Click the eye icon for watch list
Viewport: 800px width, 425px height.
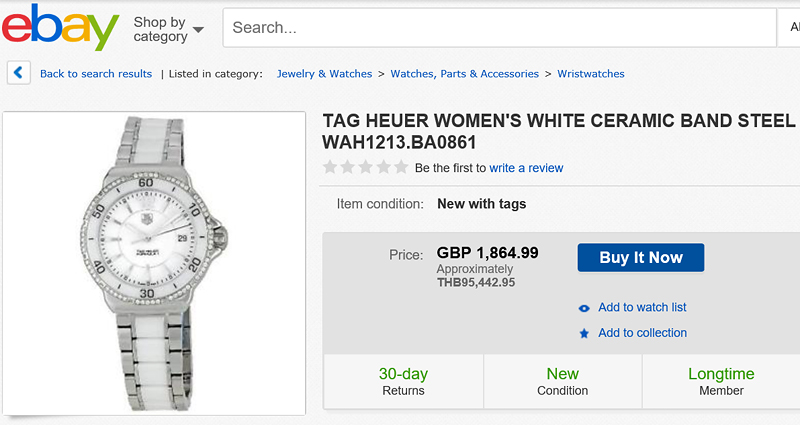(x=584, y=308)
